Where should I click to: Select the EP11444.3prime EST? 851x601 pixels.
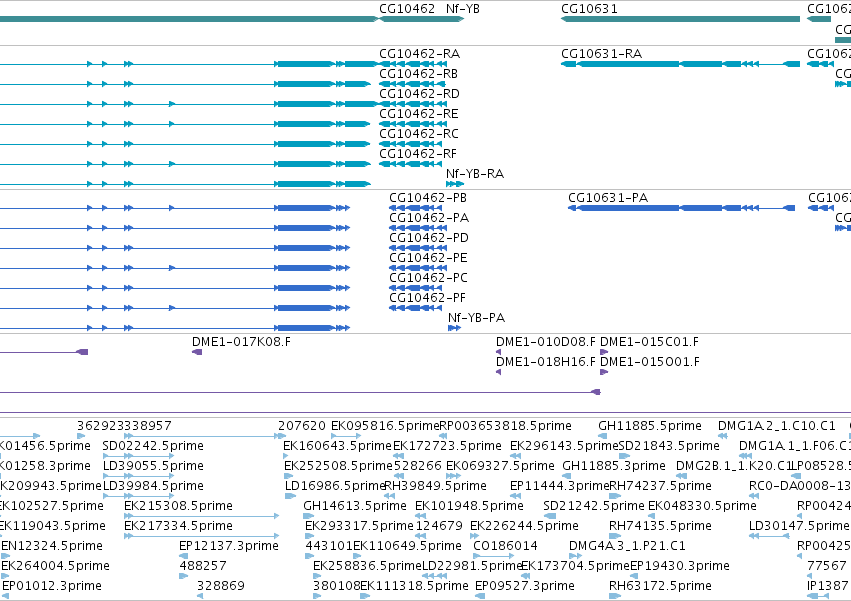(560, 486)
